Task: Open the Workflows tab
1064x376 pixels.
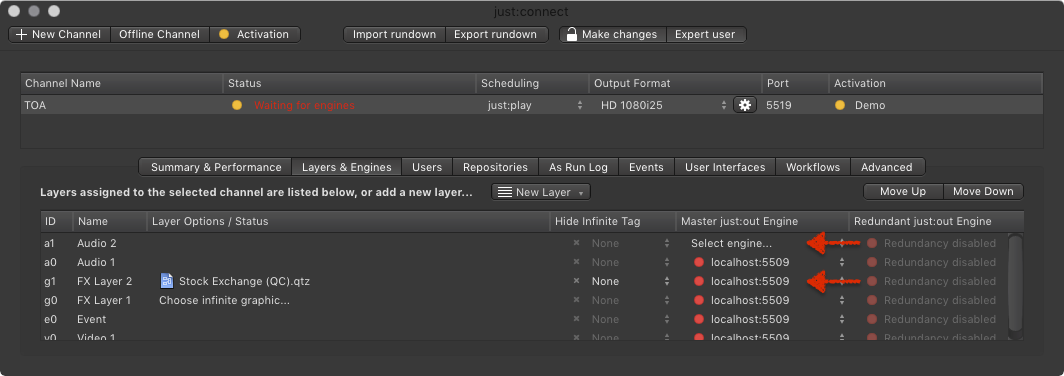Action: coord(813,167)
